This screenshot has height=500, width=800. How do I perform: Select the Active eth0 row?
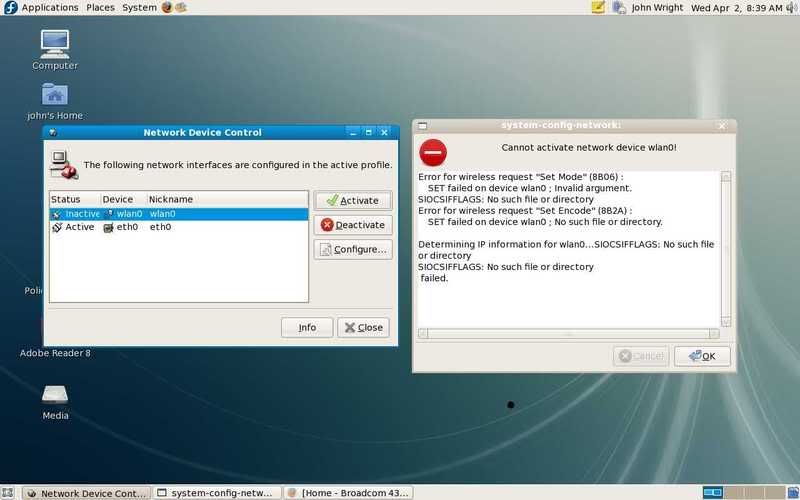click(x=179, y=227)
